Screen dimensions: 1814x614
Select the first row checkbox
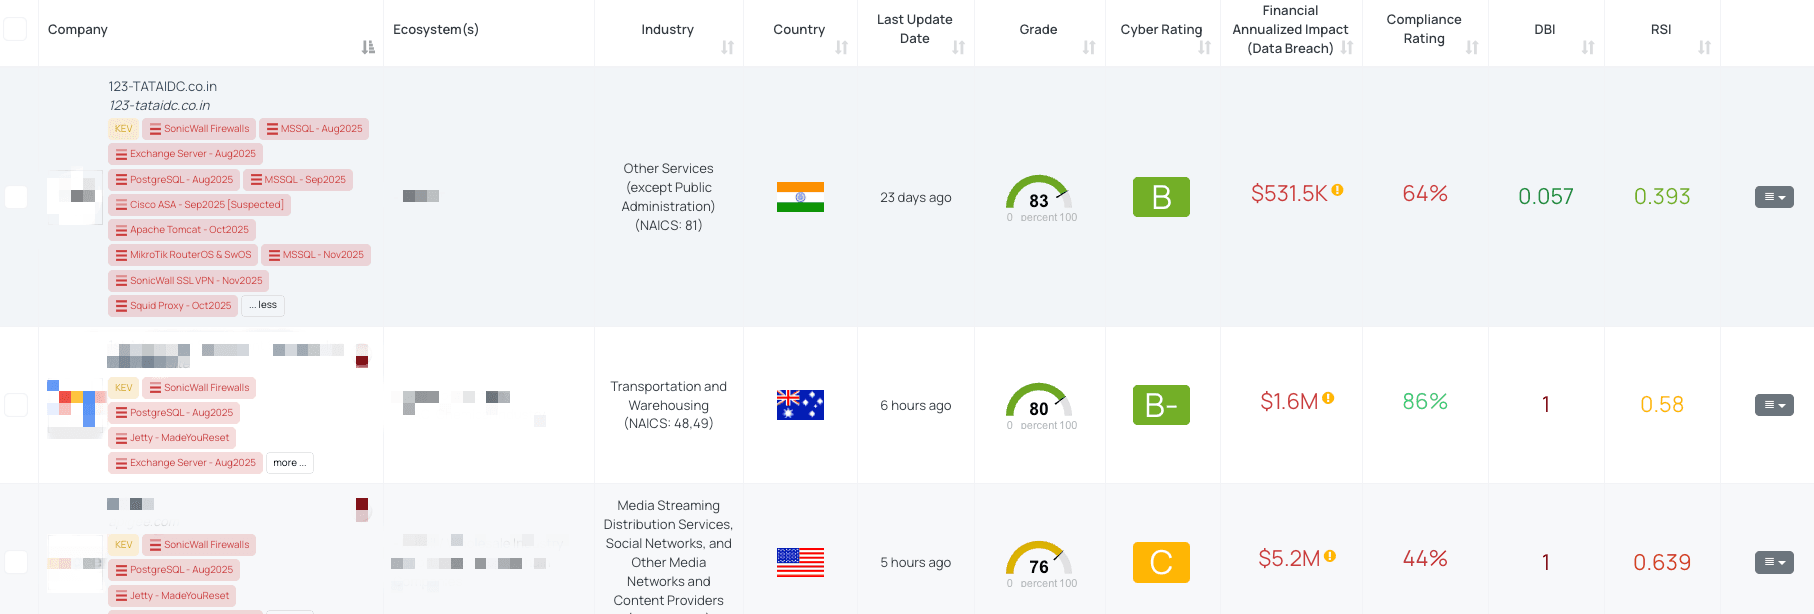point(15,197)
